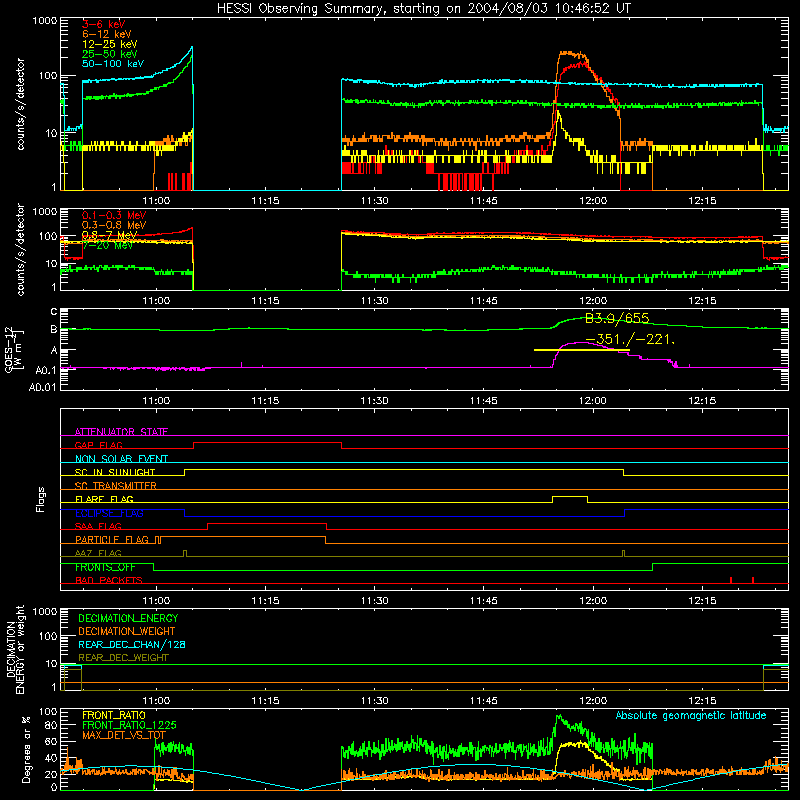Click the MAX_DET_VS_TOT legend label
Image resolution: width=800 pixels, height=800 pixels.
(x=124, y=735)
